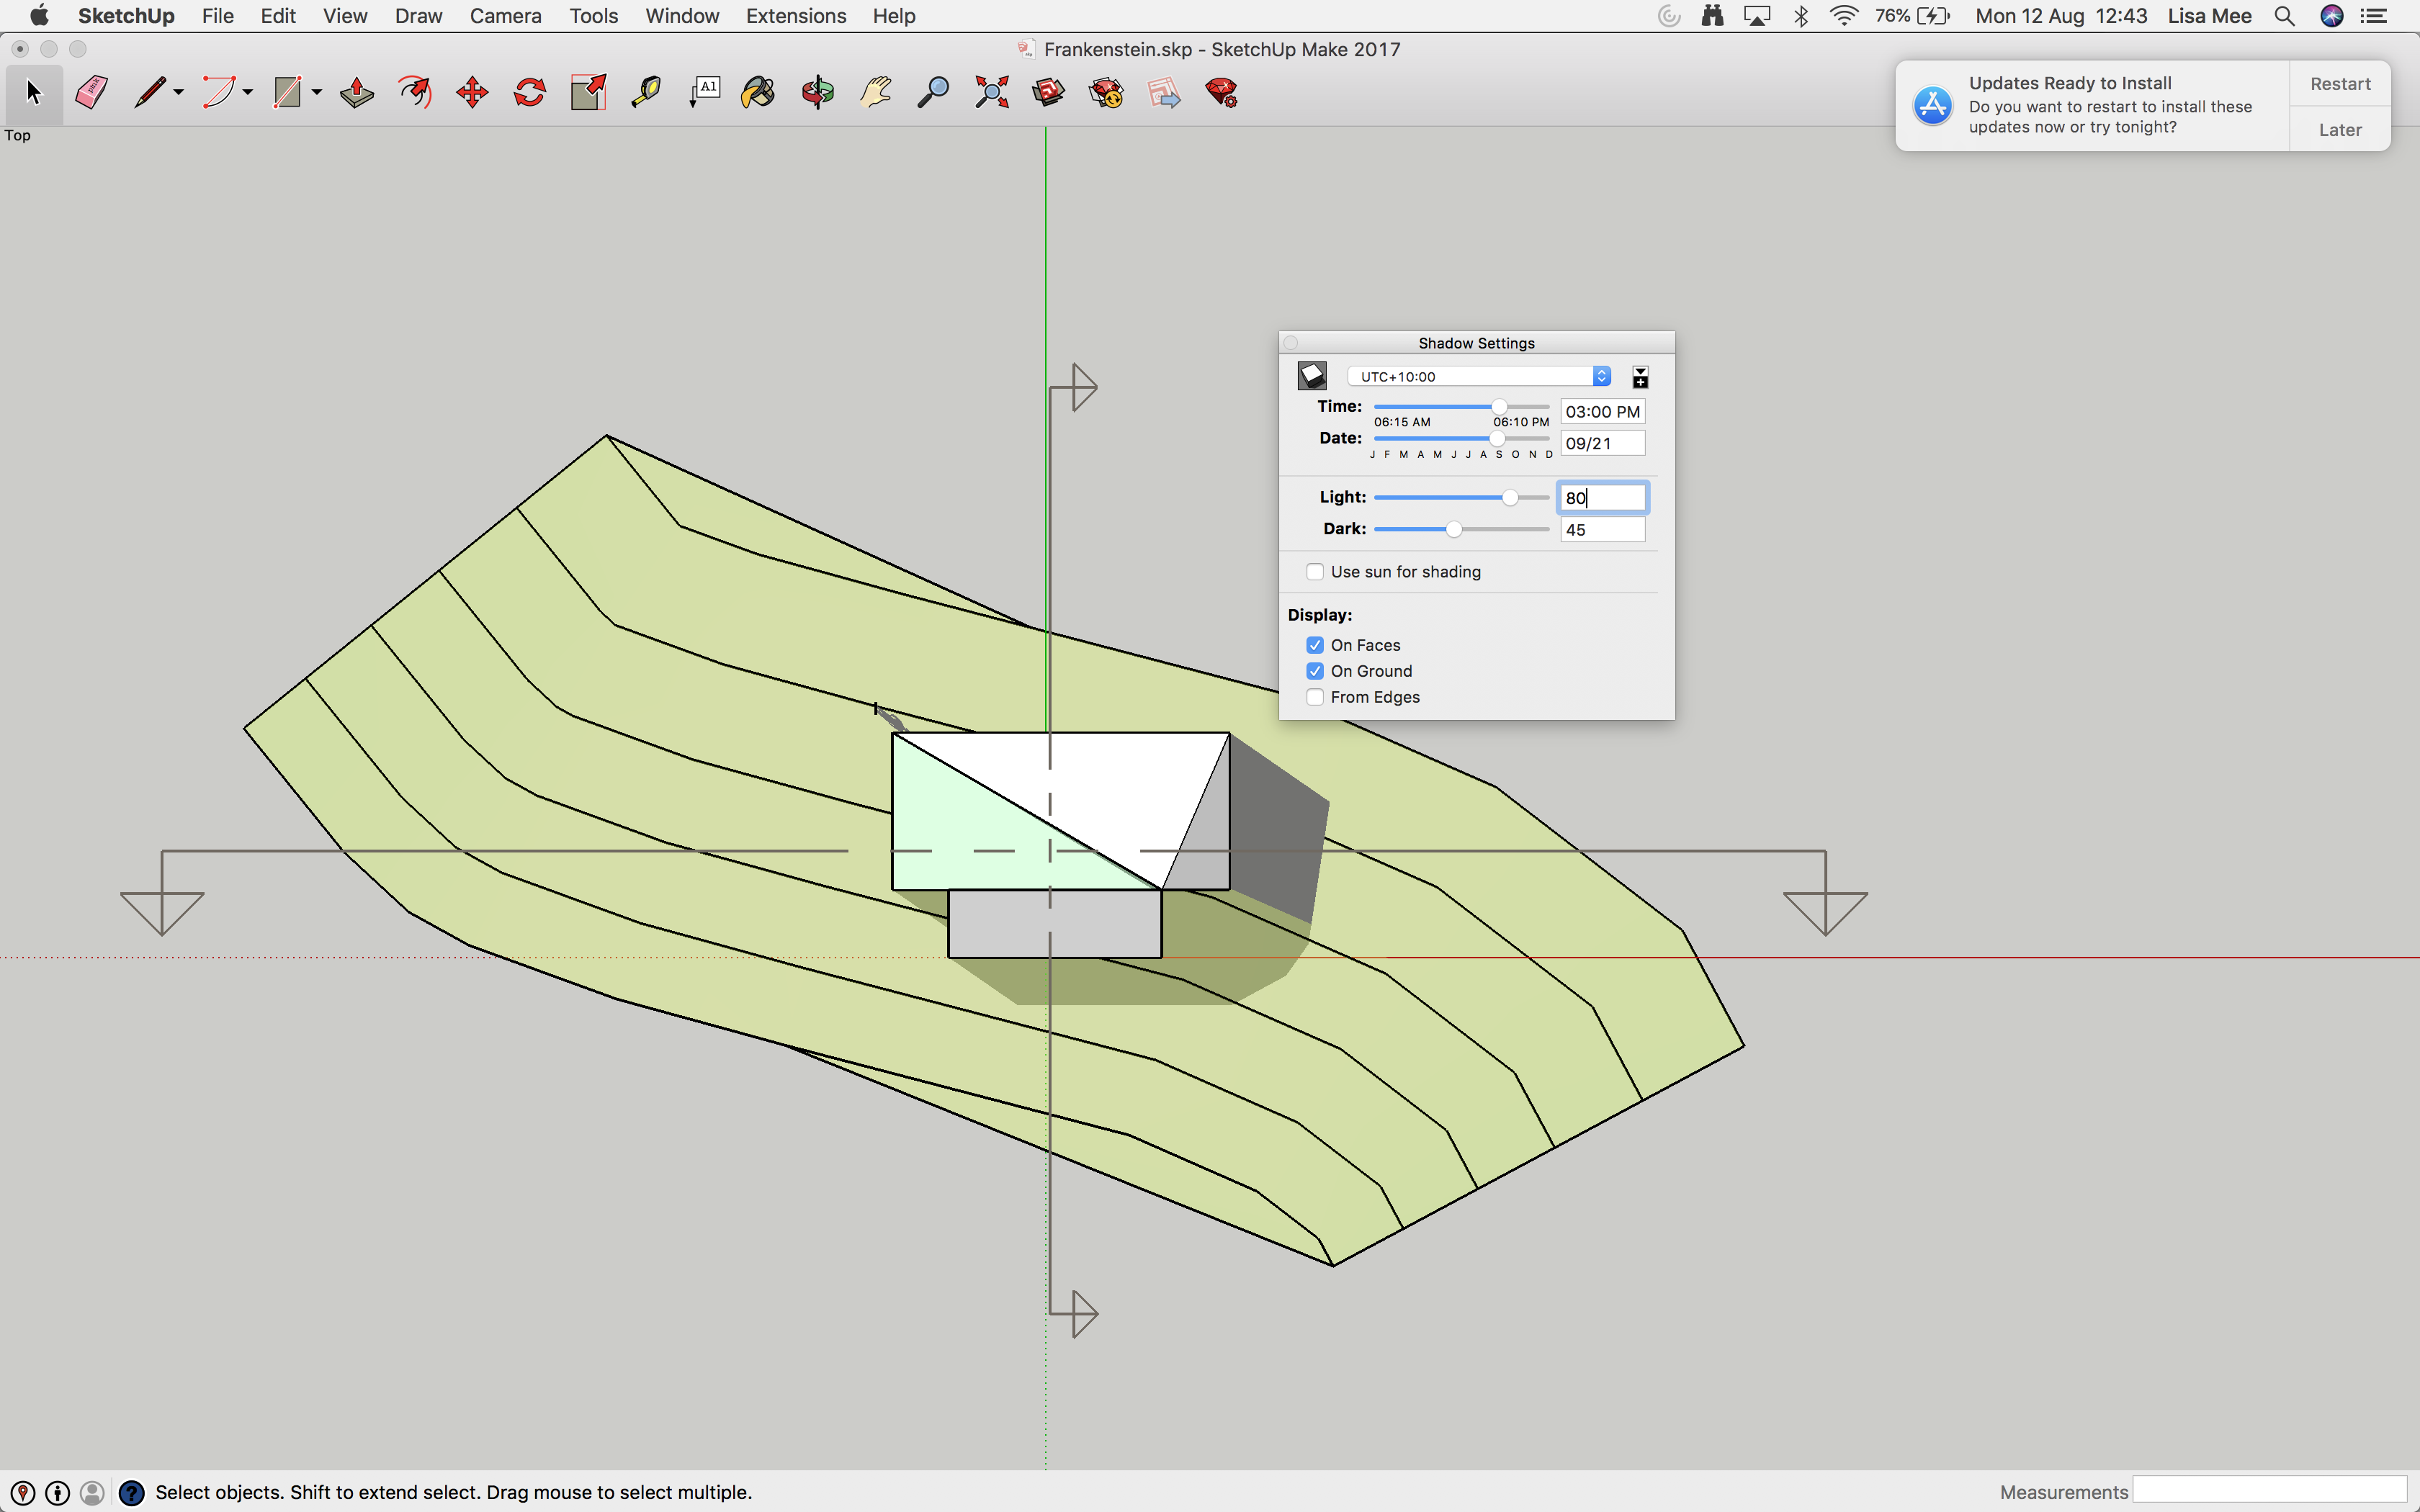Open the Extensions menu
Image resolution: width=2420 pixels, height=1512 pixels.
click(x=795, y=16)
